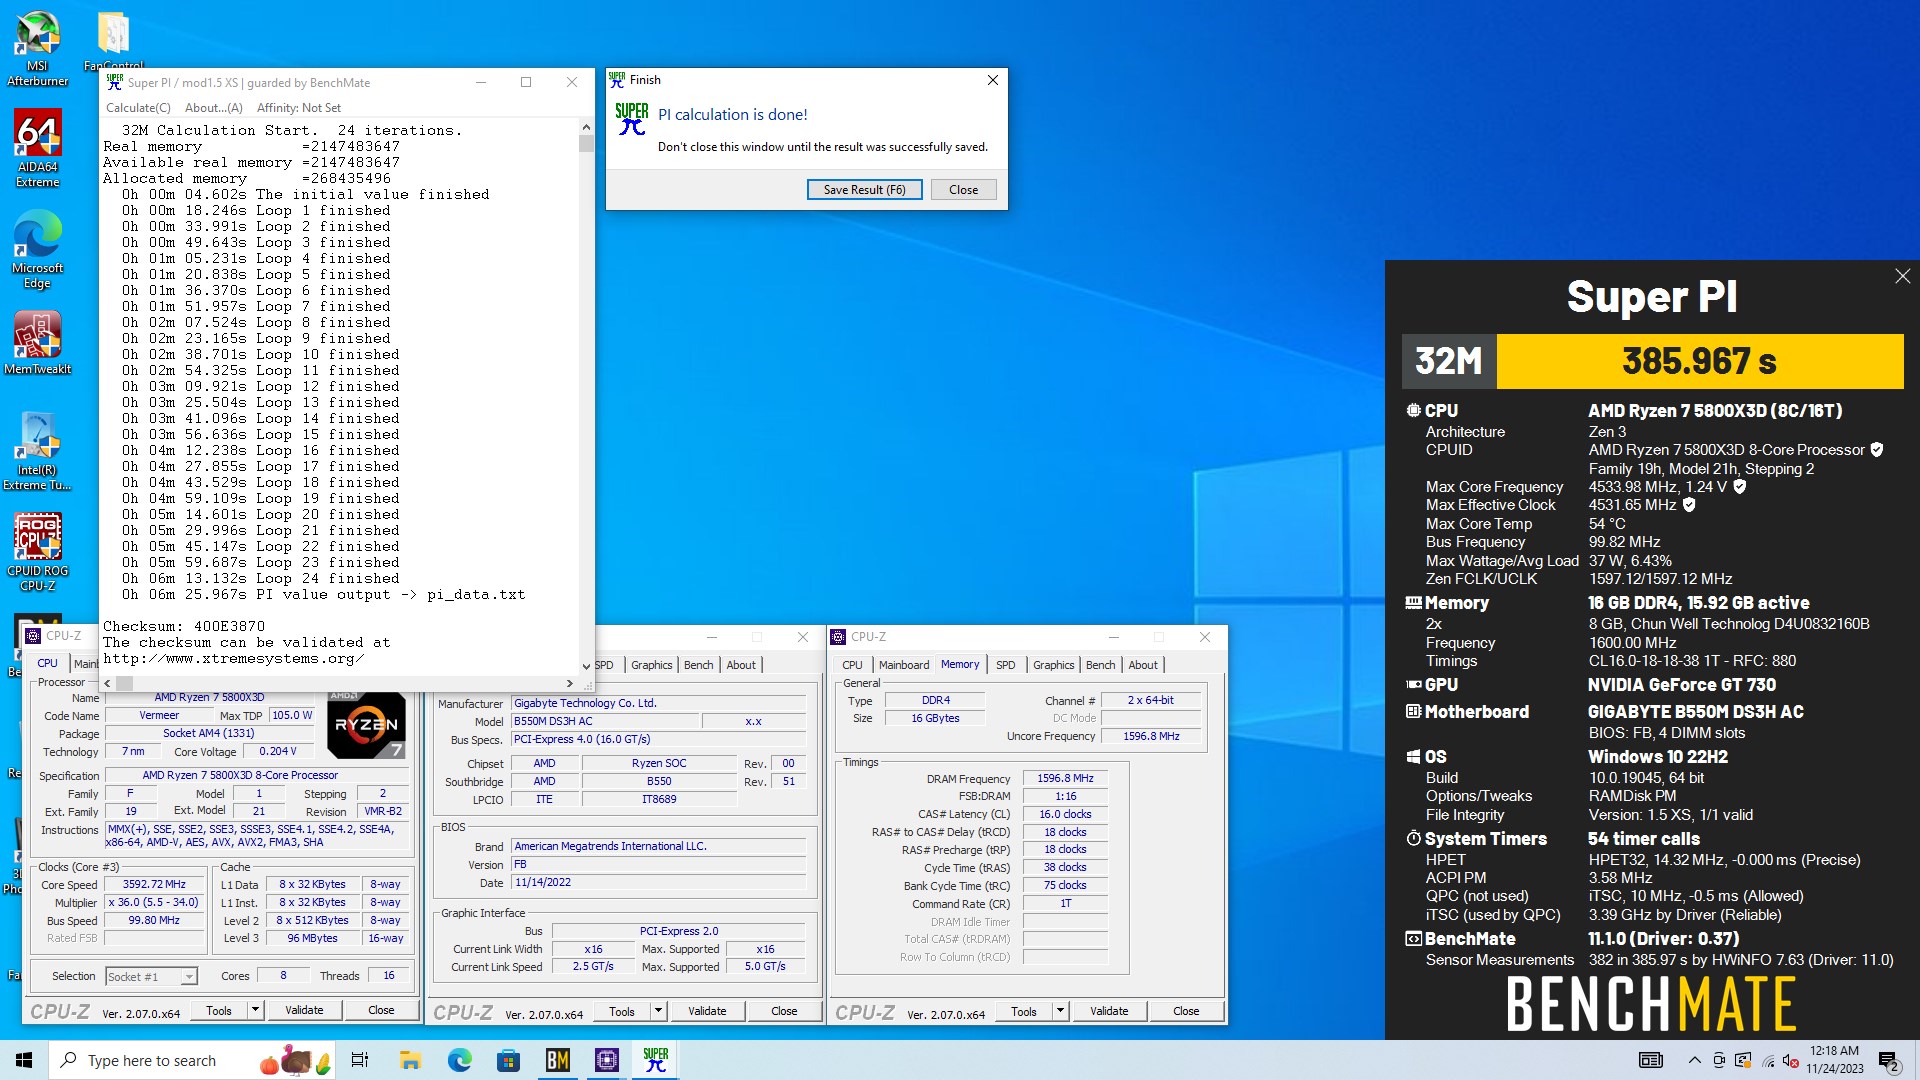The image size is (1920, 1080).
Task: Click Close button in left CPU-Z window
Action: coord(381,1010)
